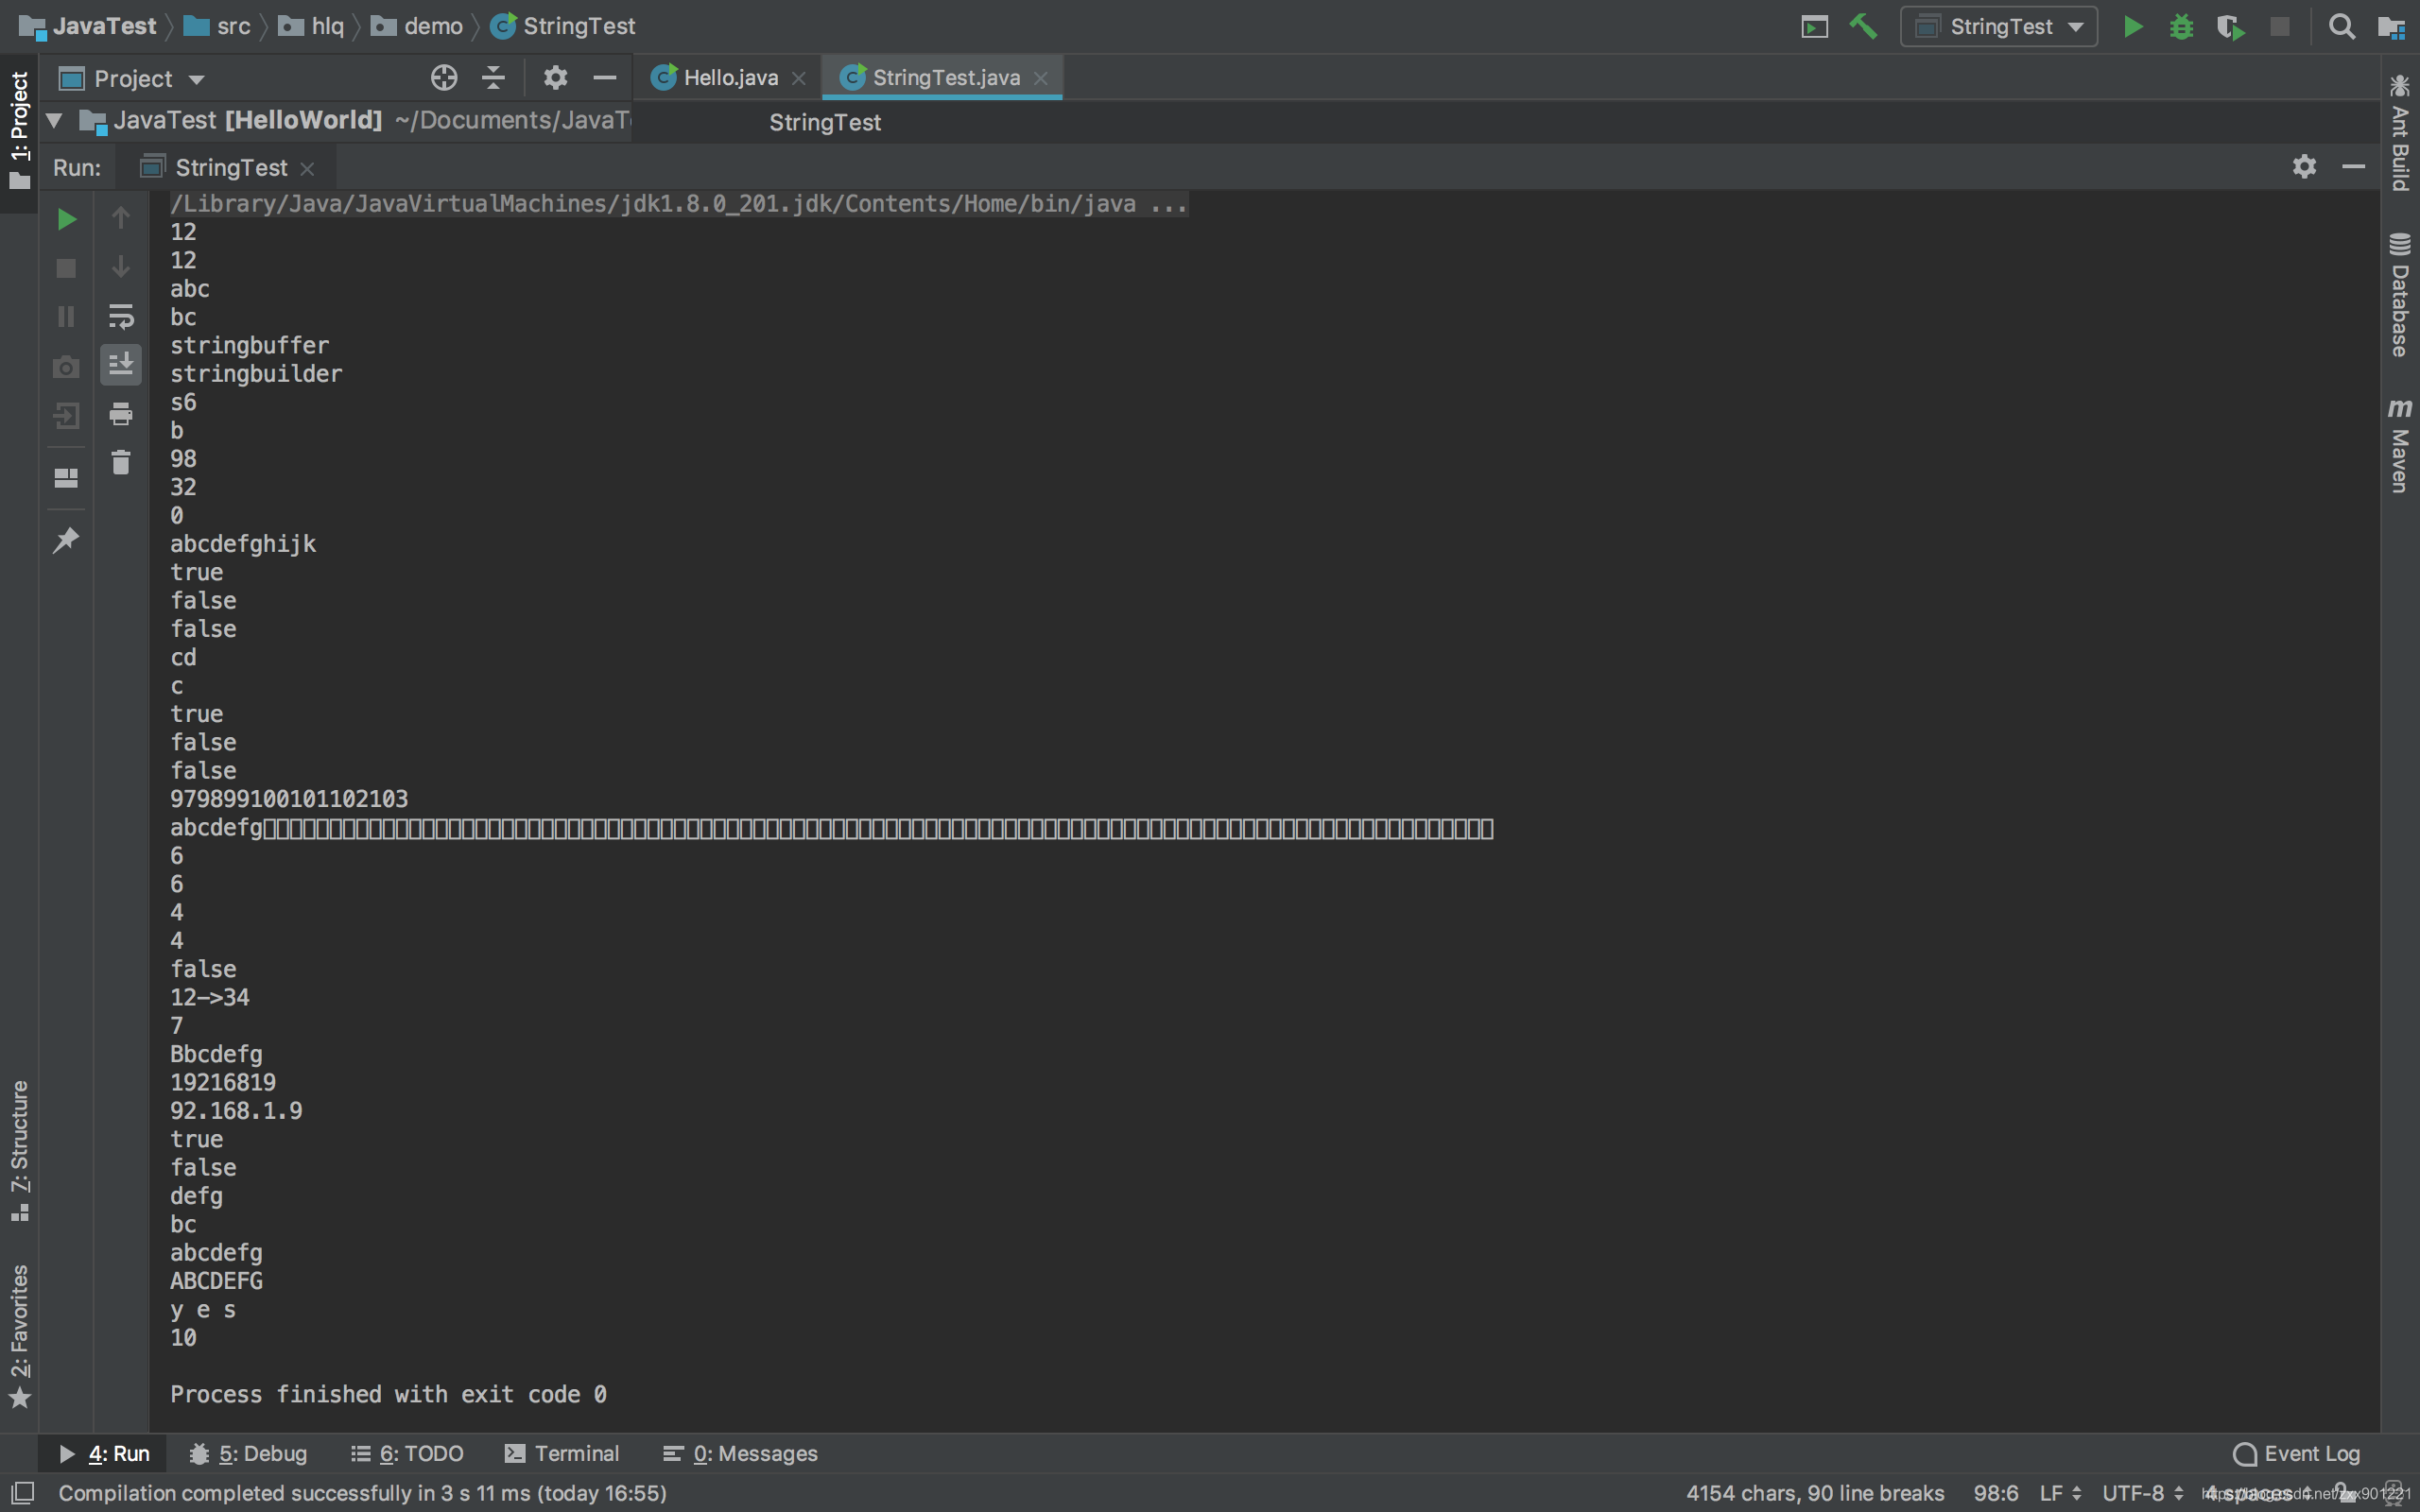Click the Build project hammer icon
This screenshot has width=2420, height=1512.
coord(1863,26)
